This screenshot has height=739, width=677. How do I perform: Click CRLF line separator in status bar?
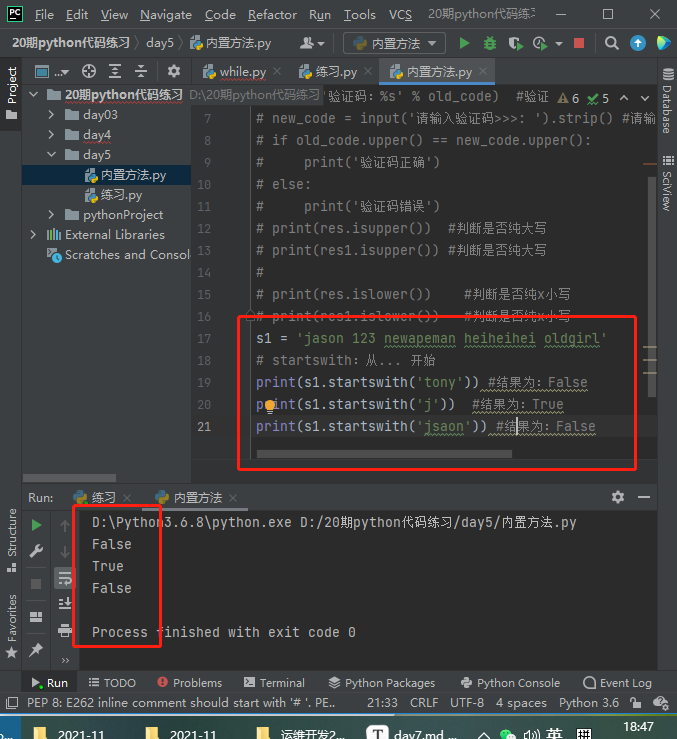click(x=424, y=703)
